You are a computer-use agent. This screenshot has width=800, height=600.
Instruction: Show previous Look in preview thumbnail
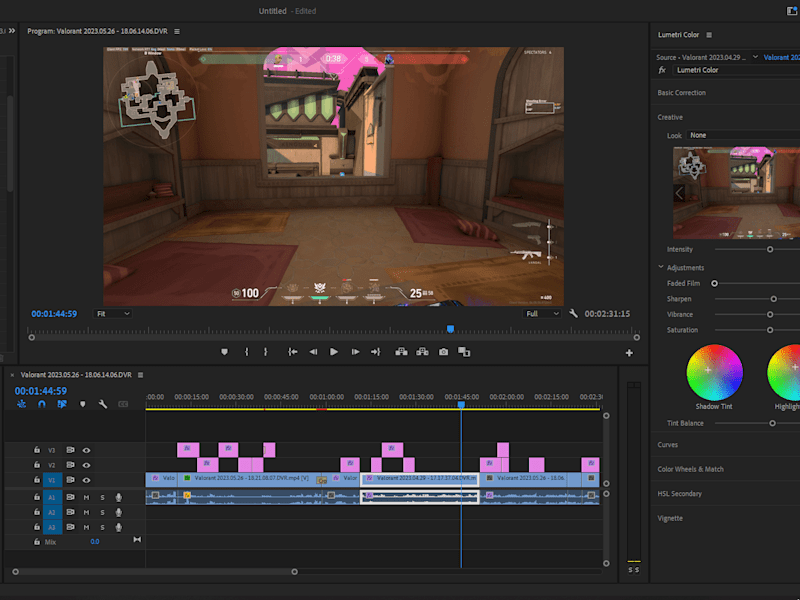pos(679,193)
